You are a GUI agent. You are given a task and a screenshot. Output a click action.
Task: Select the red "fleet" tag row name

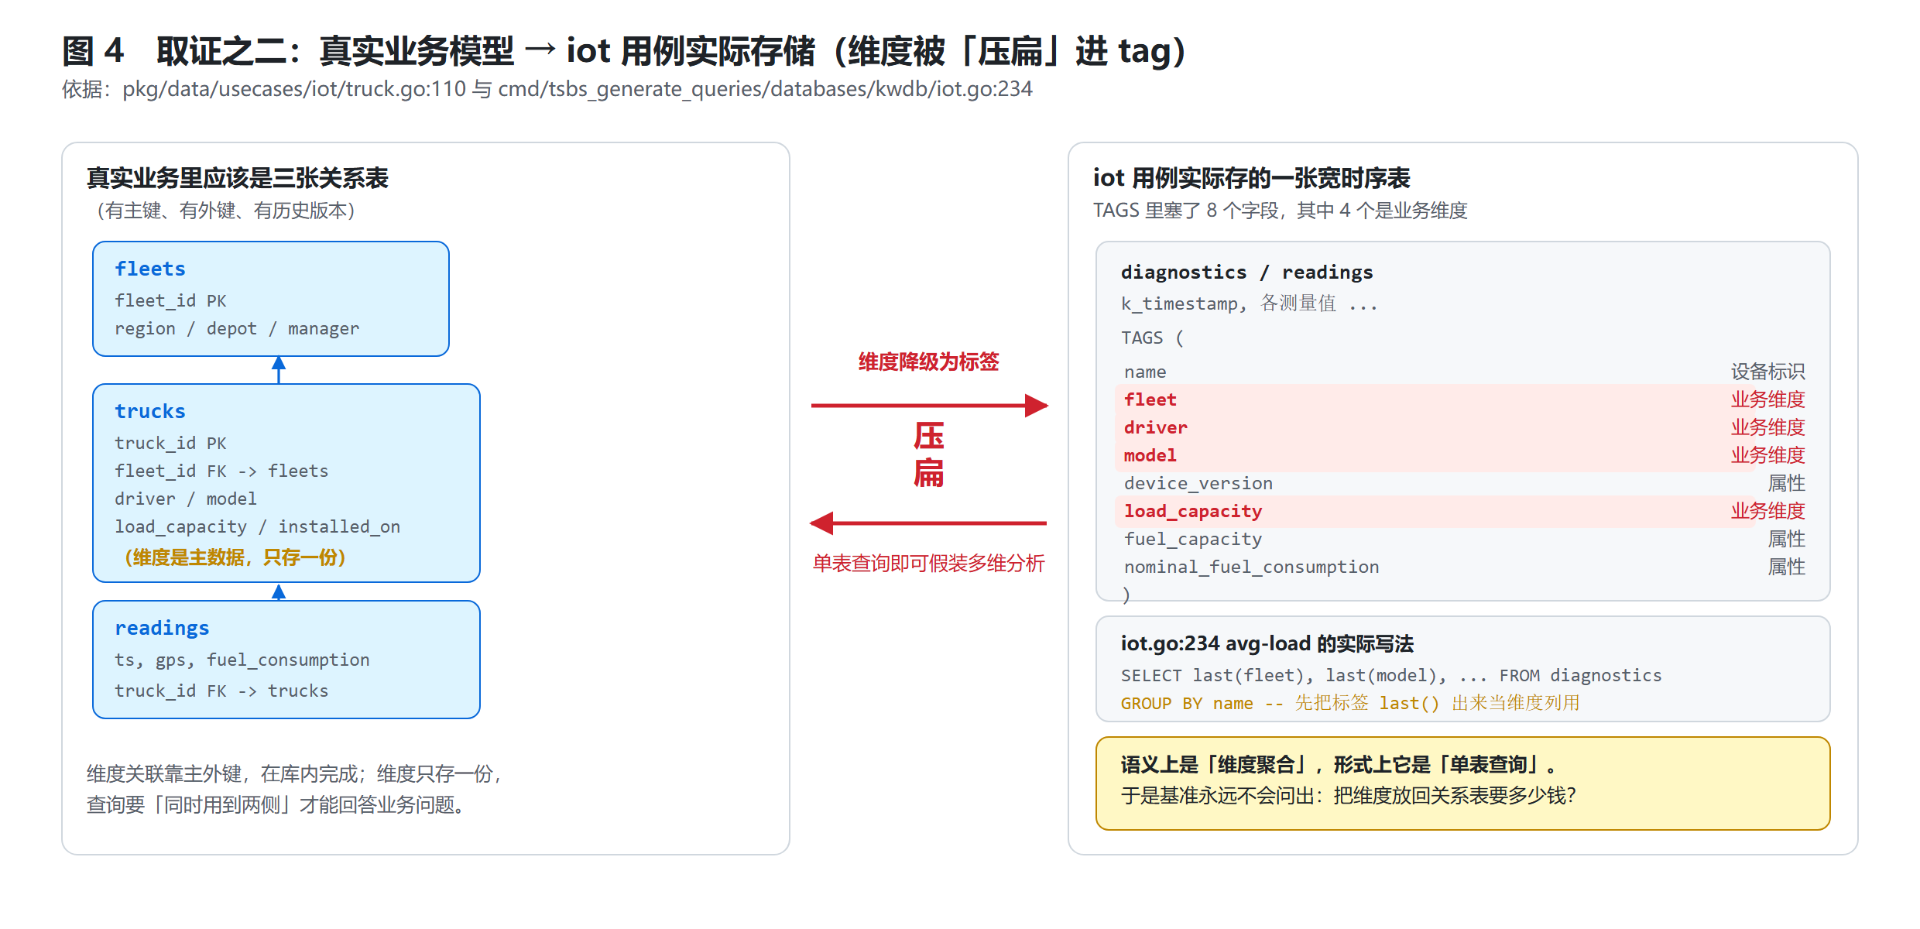coord(1150,400)
